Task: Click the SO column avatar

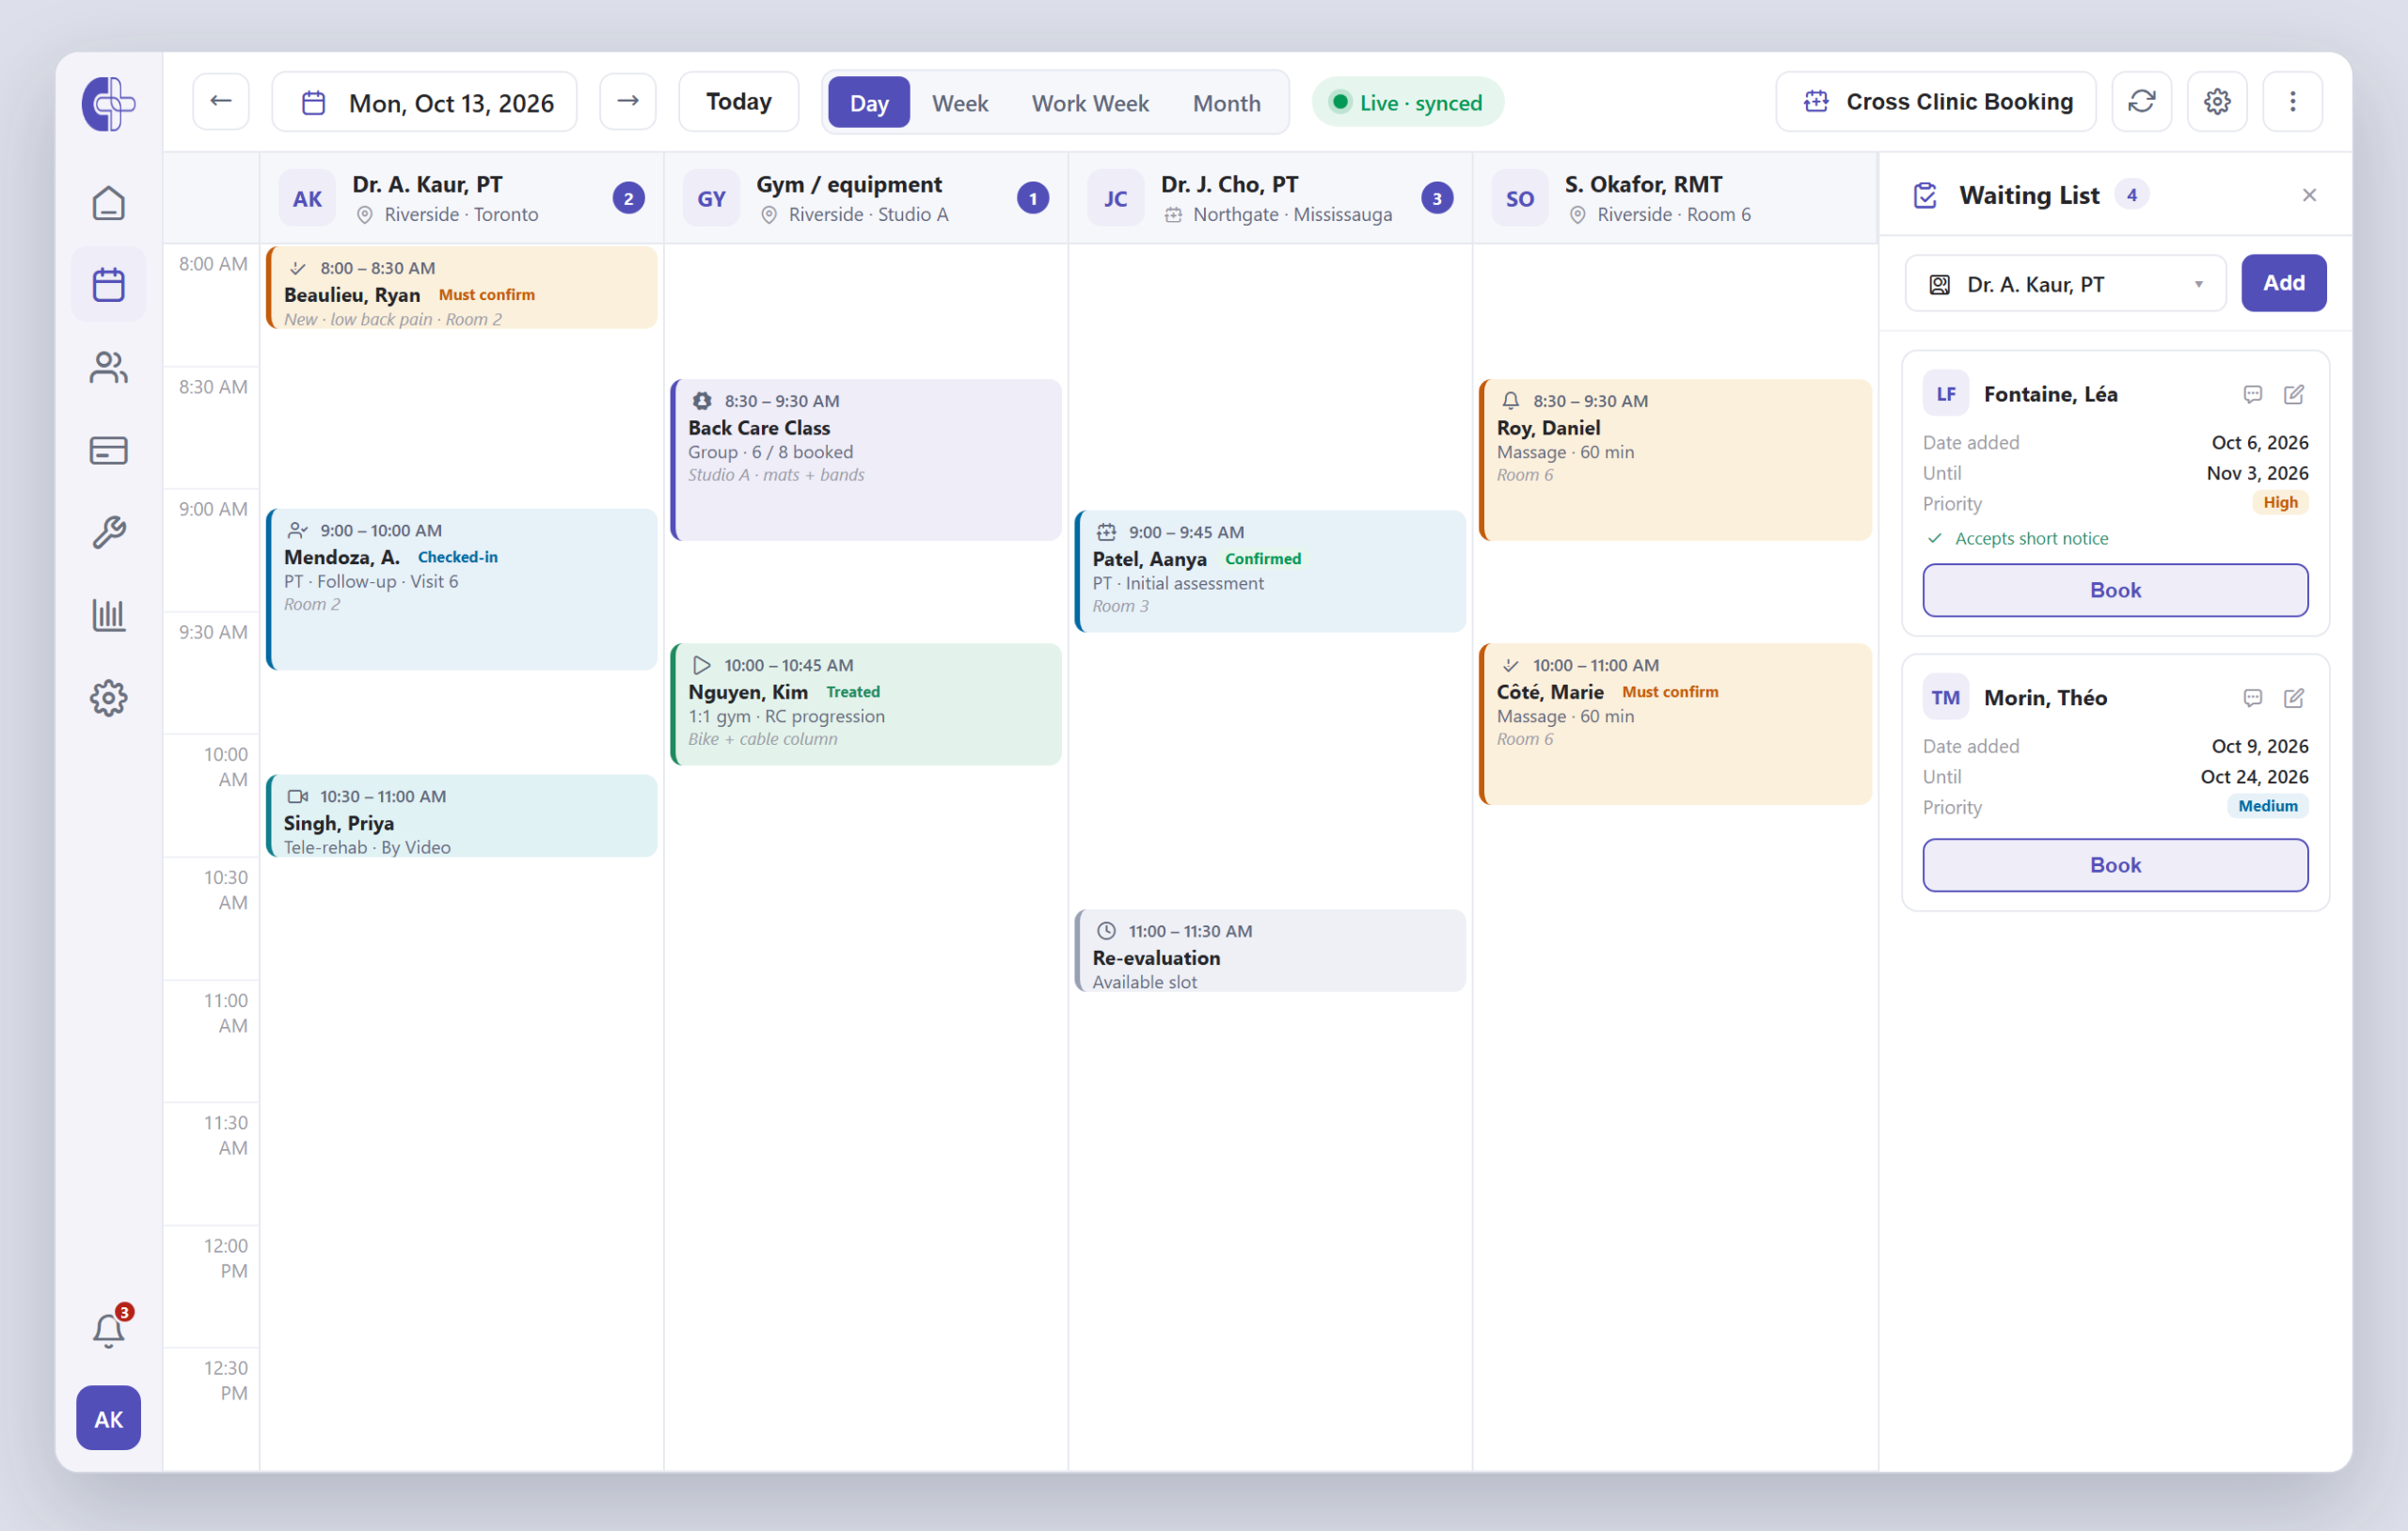Action: click(x=1520, y=198)
